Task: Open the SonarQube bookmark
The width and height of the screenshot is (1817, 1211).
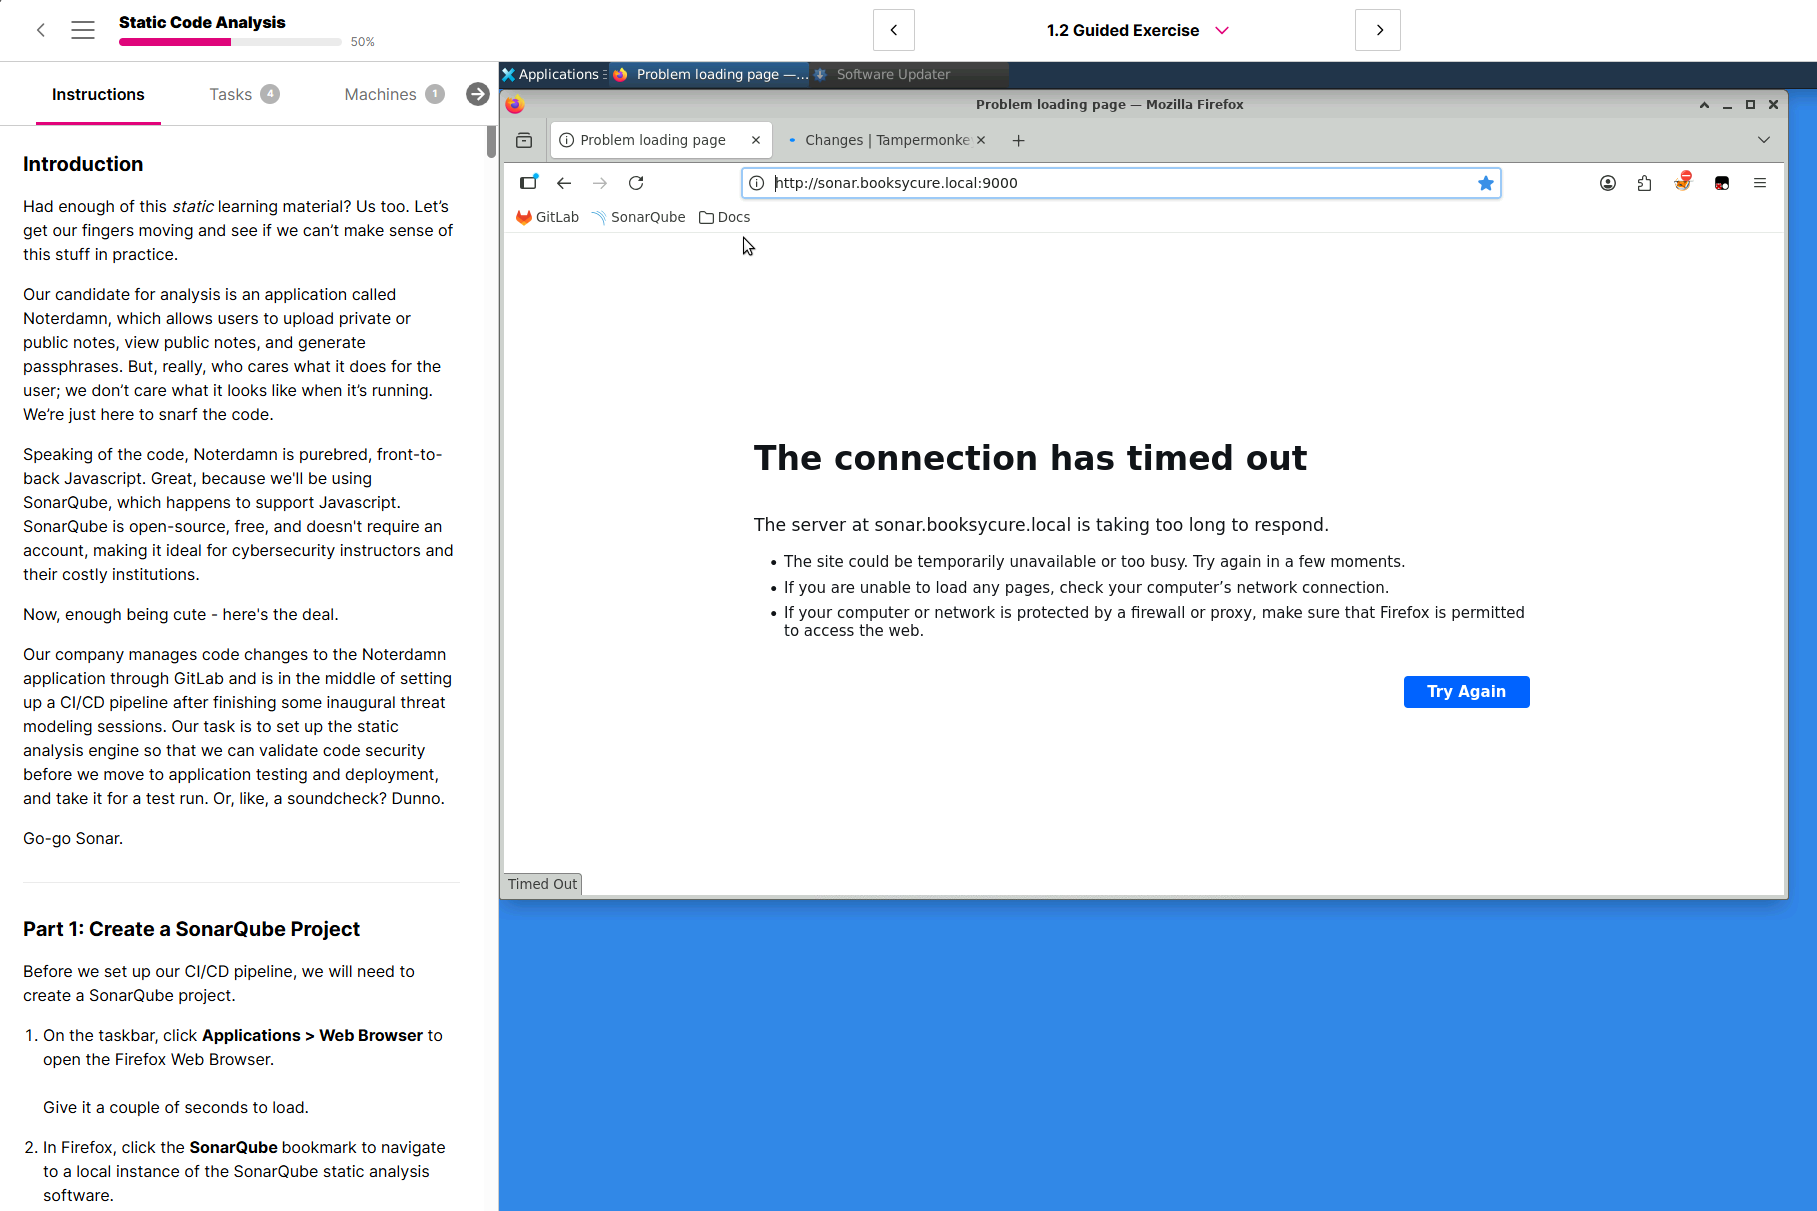Action: [x=638, y=217]
